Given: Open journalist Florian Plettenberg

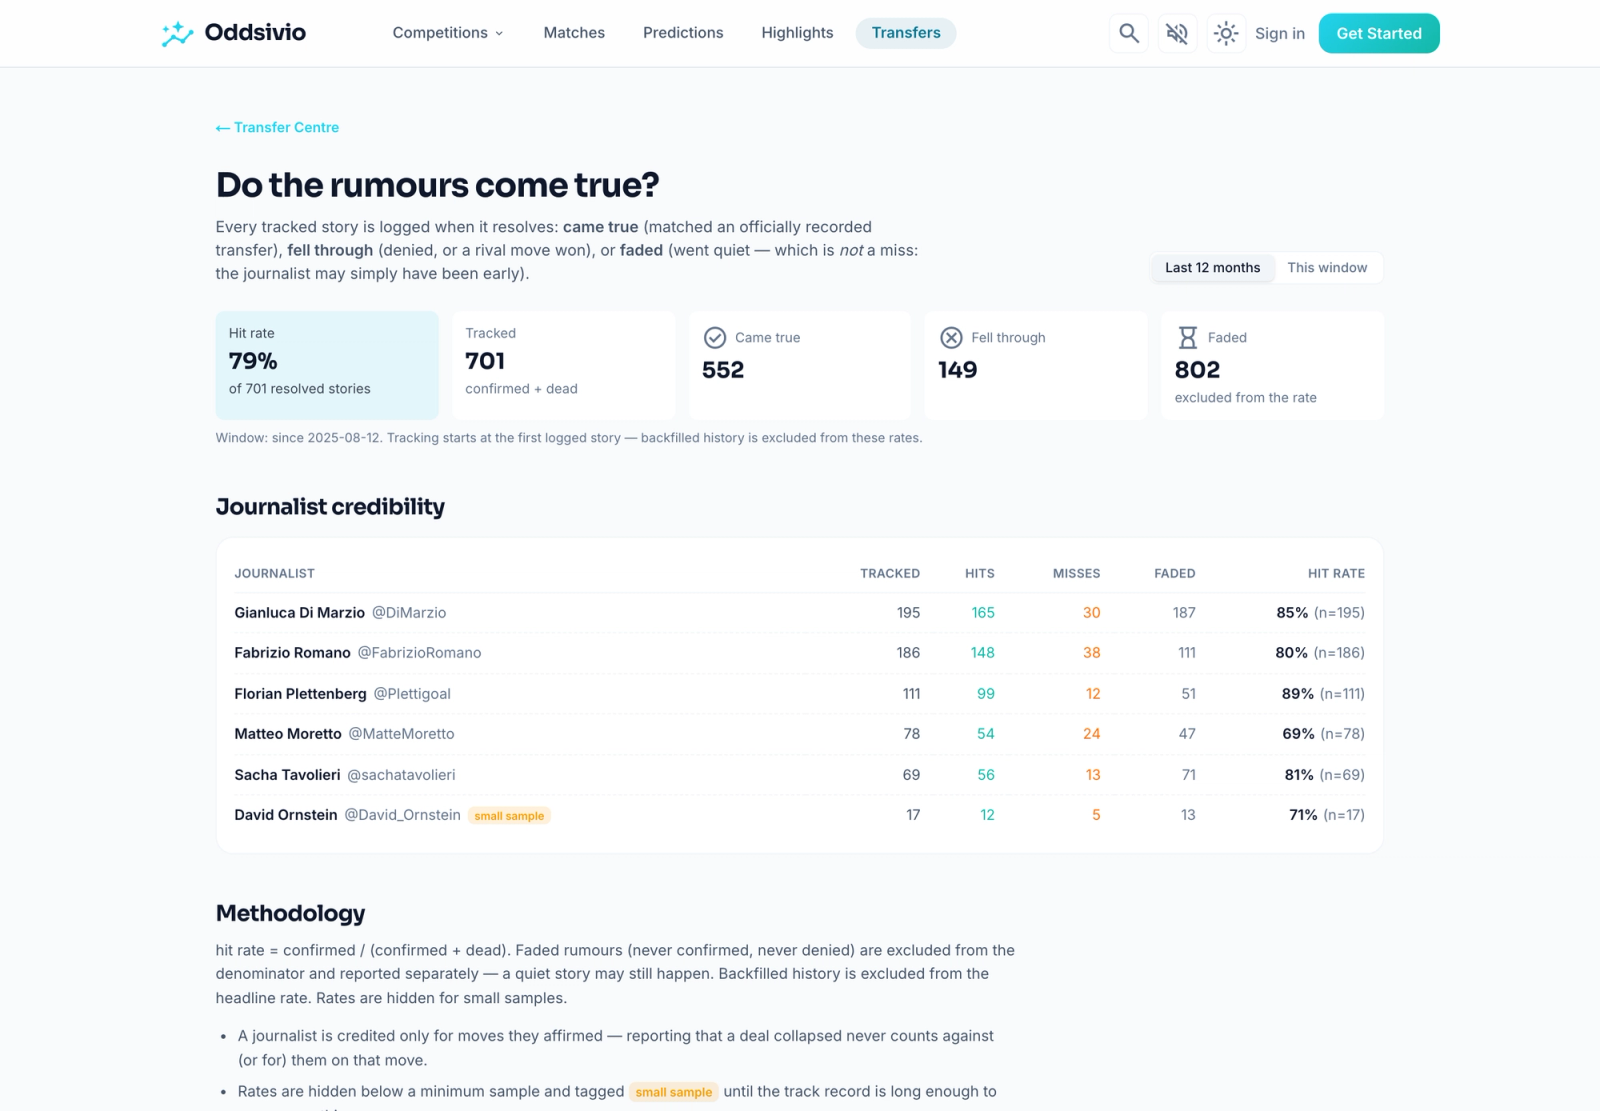Looking at the screenshot, I should click(x=301, y=694).
